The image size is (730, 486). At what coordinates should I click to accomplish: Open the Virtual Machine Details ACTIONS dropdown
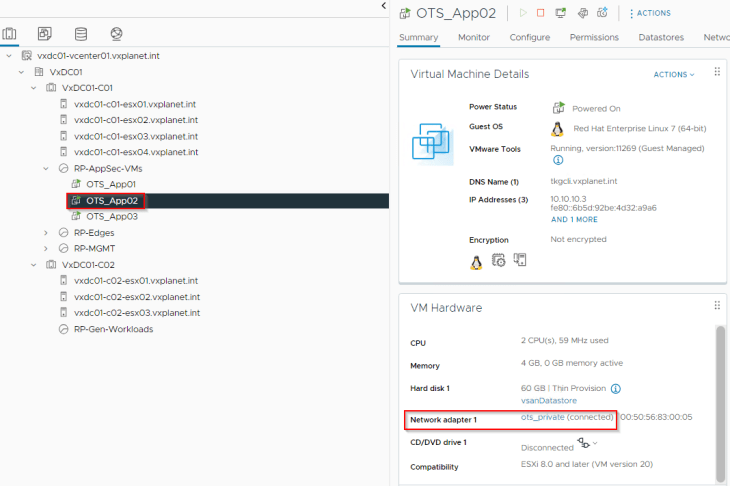(674, 74)
